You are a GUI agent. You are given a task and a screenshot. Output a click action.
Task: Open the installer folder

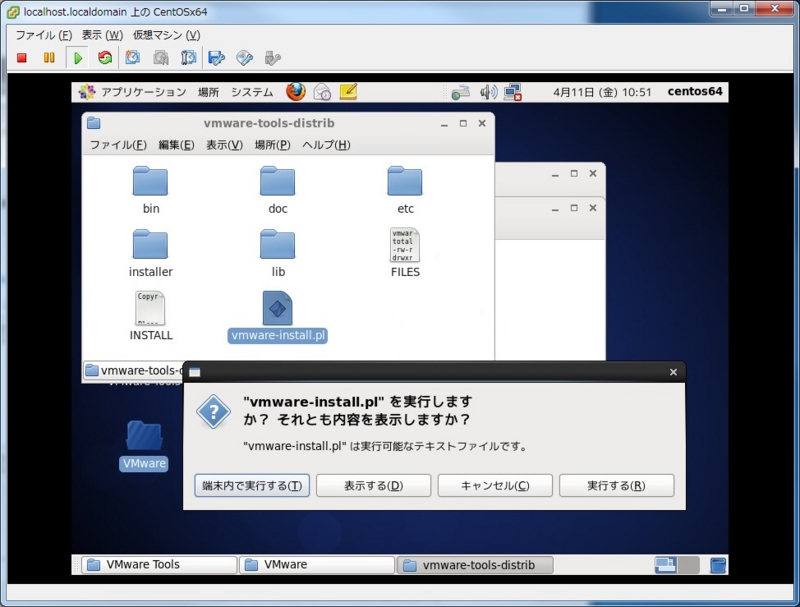click(151, 254)
